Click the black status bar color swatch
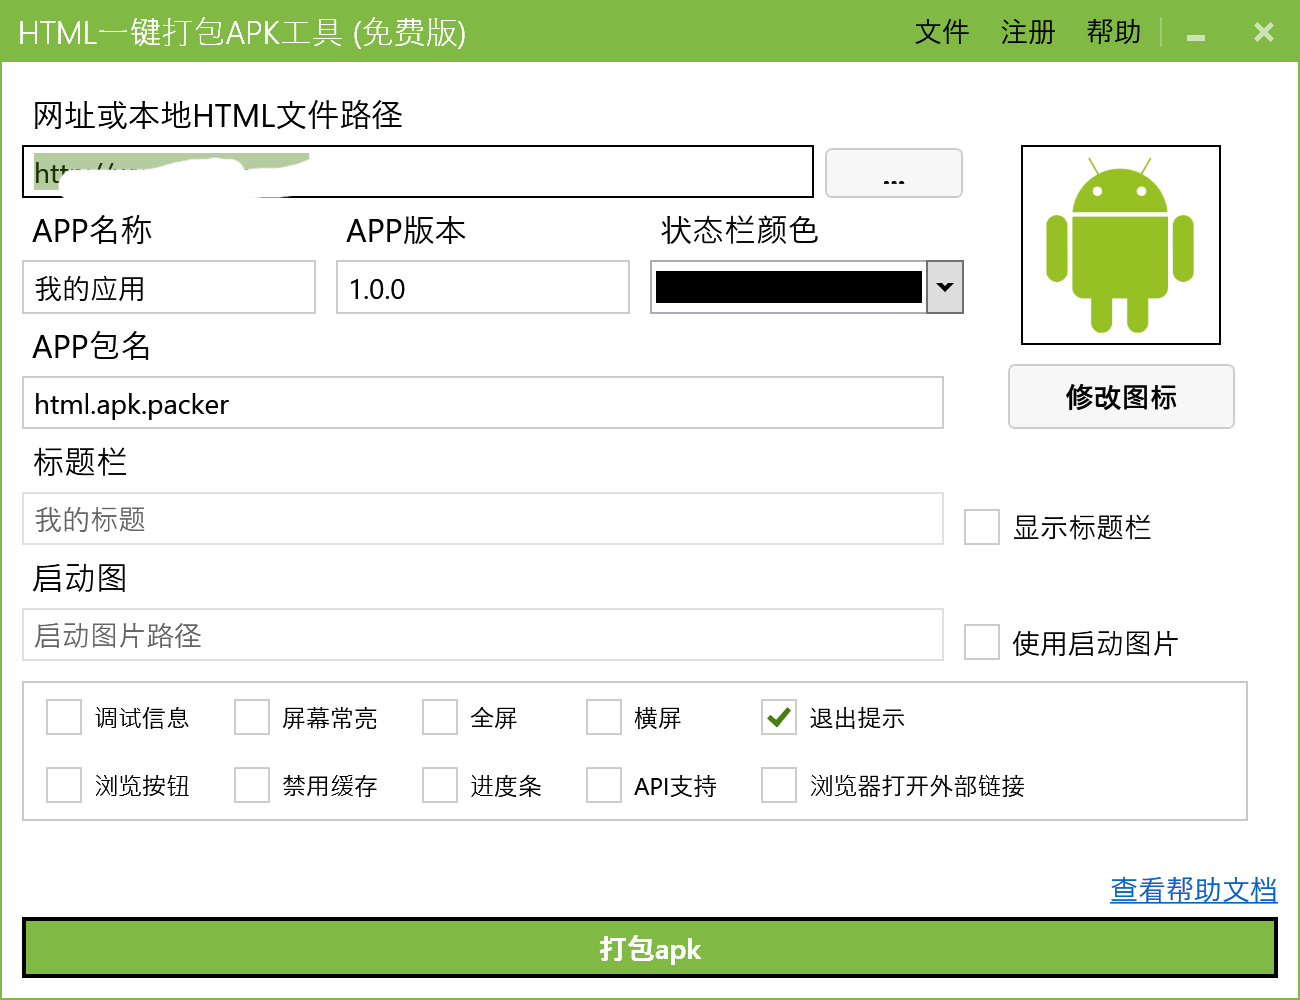This screenshot has height=1000, width=1300. (788, 287)
